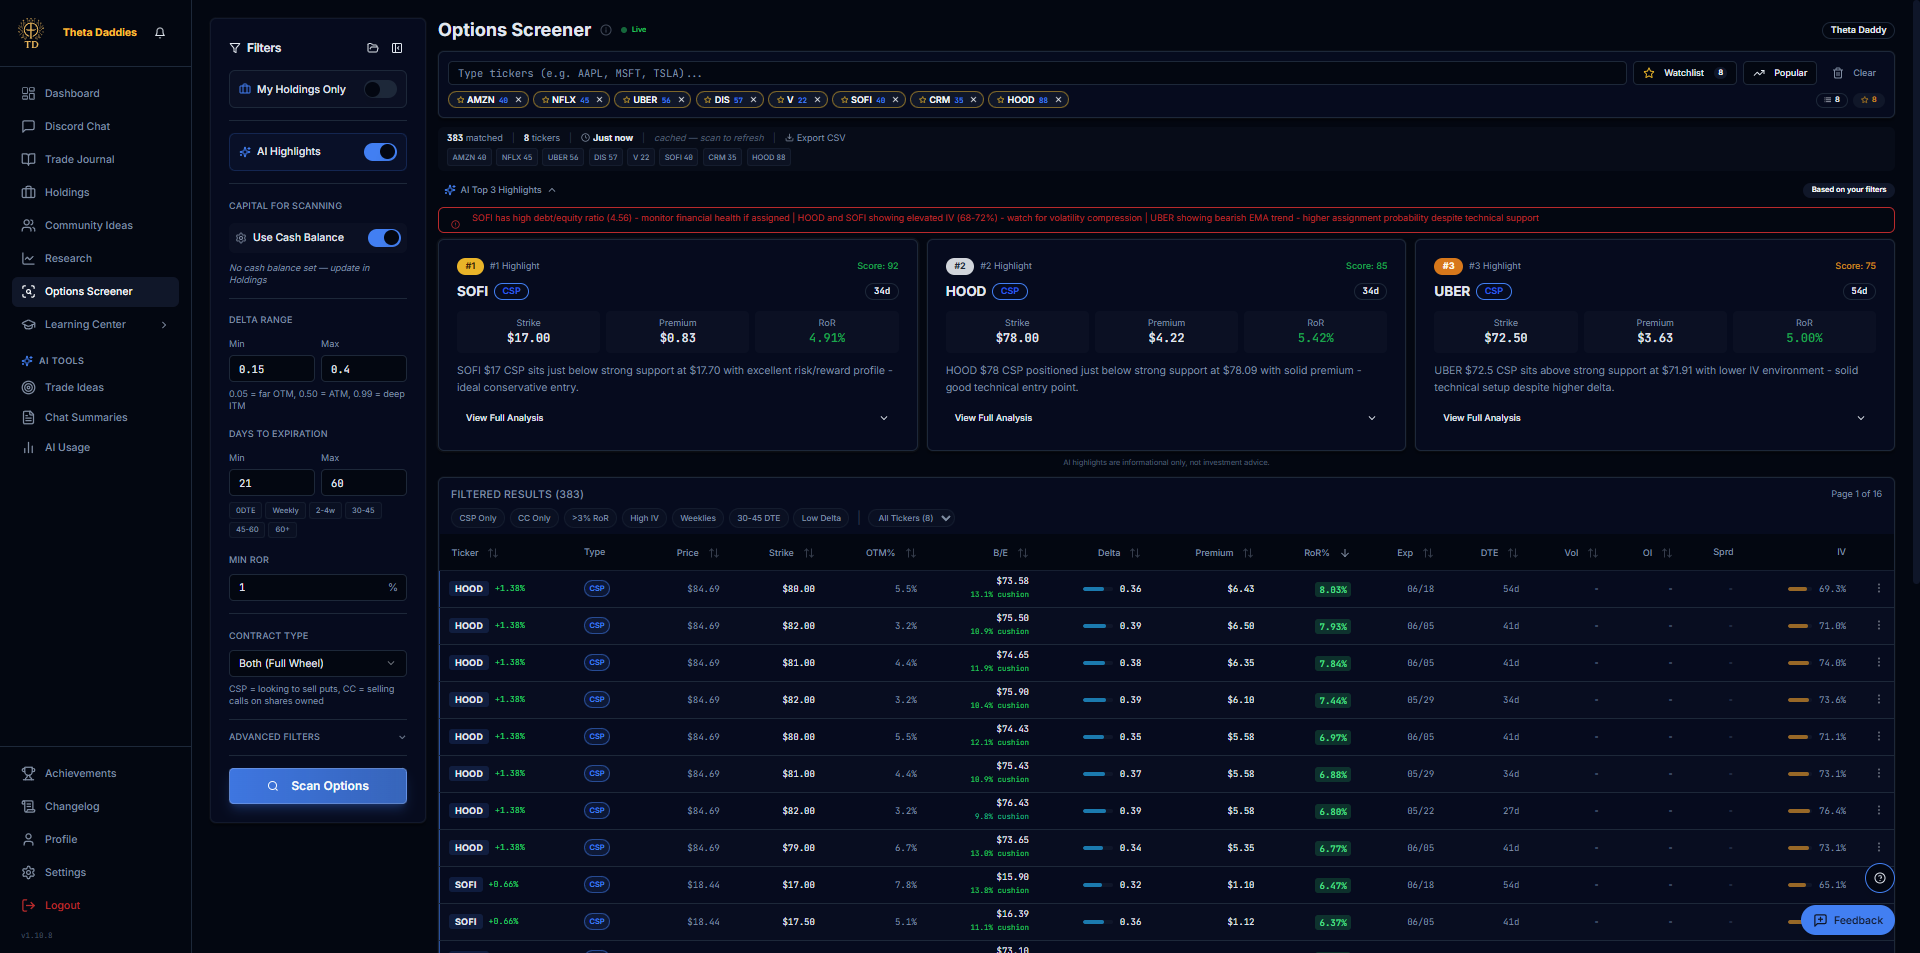The image size is (1920, 953).
Task: Toggle the Weeklies filter chip
Action: 698,518
